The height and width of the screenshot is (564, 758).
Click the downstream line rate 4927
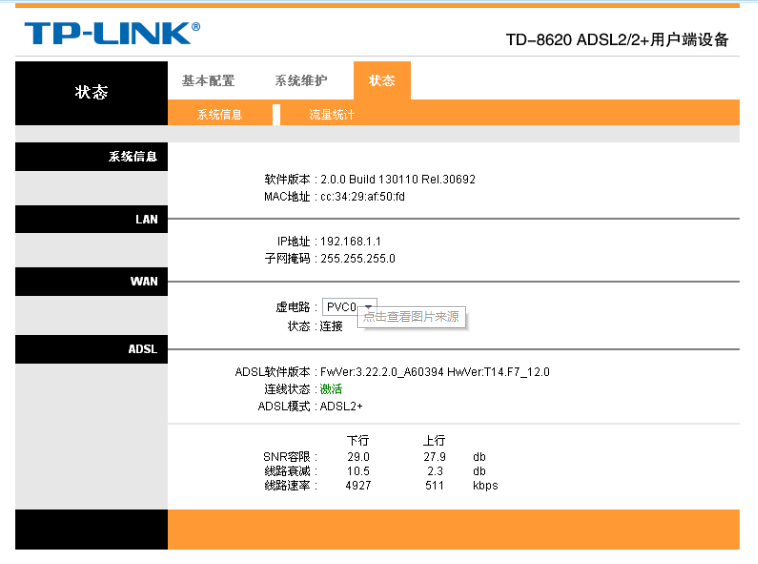[358, 486]
